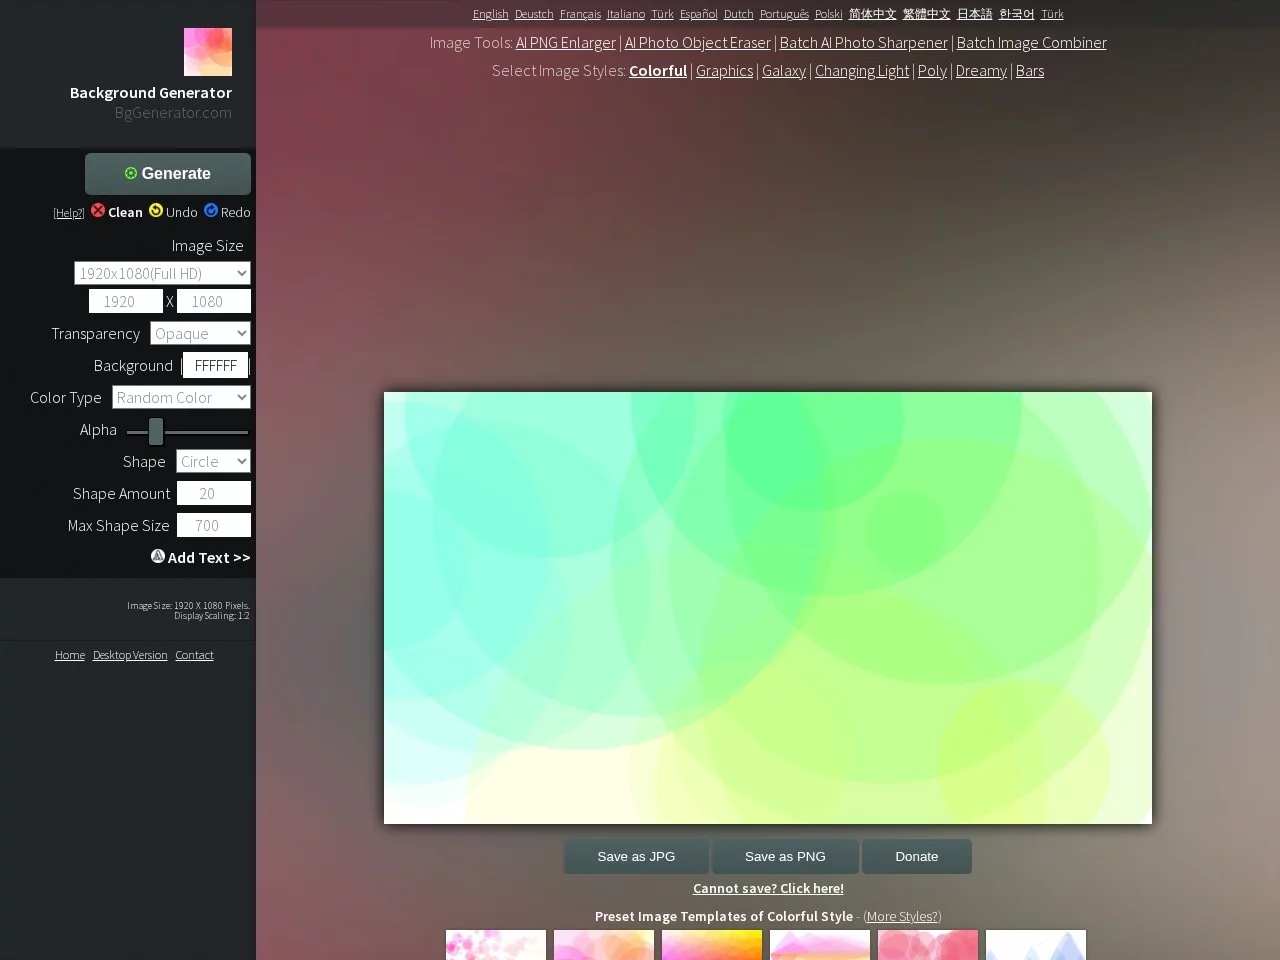Open the Shape dropdown showing Circle
This screenshot has width=1280, height=960.
(x=213, y=461)
